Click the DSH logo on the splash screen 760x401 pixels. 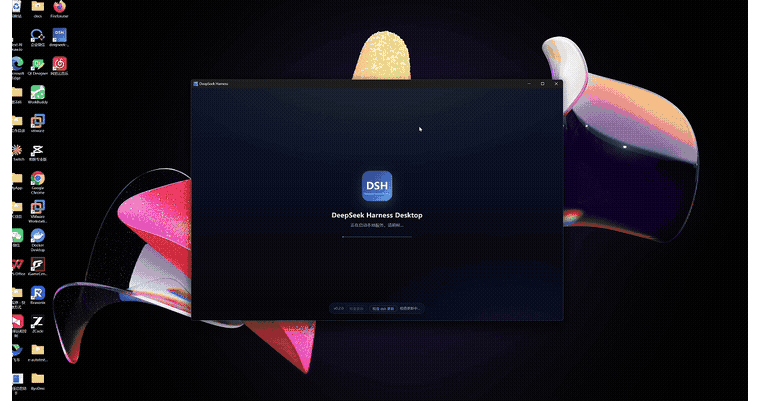tap(377, 186)
